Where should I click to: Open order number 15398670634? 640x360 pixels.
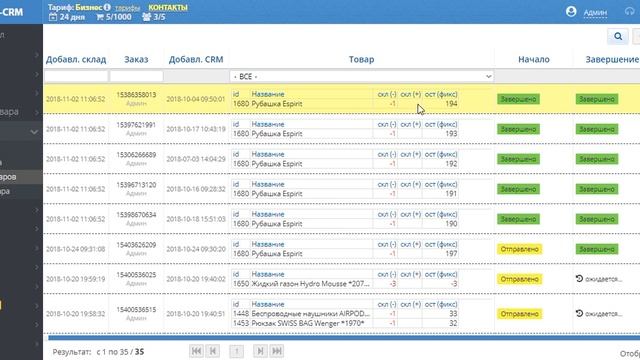click(x=136, y=215)
